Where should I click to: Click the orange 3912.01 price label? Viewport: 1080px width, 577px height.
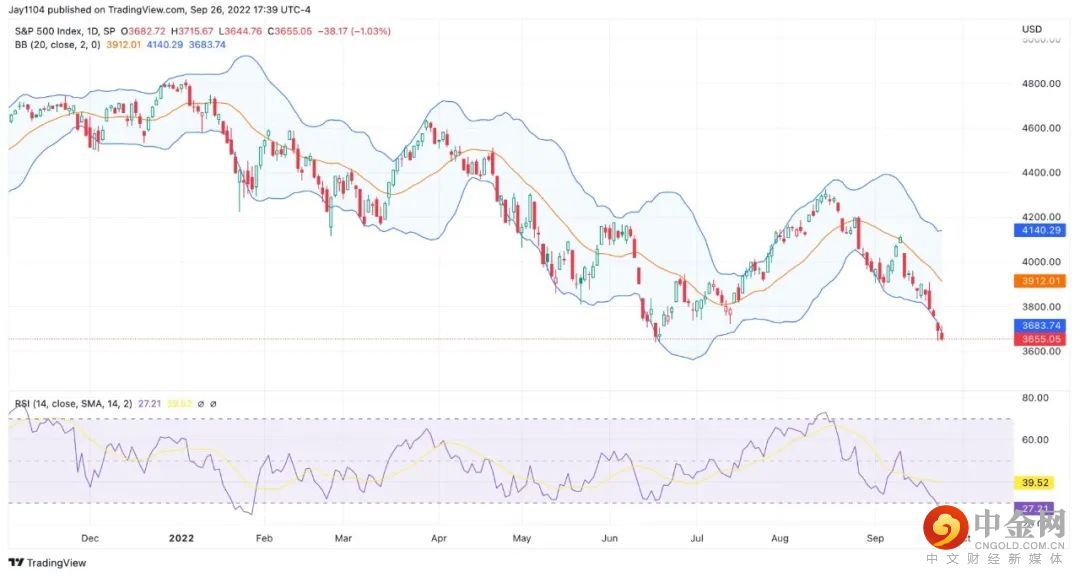(1041, 281)
